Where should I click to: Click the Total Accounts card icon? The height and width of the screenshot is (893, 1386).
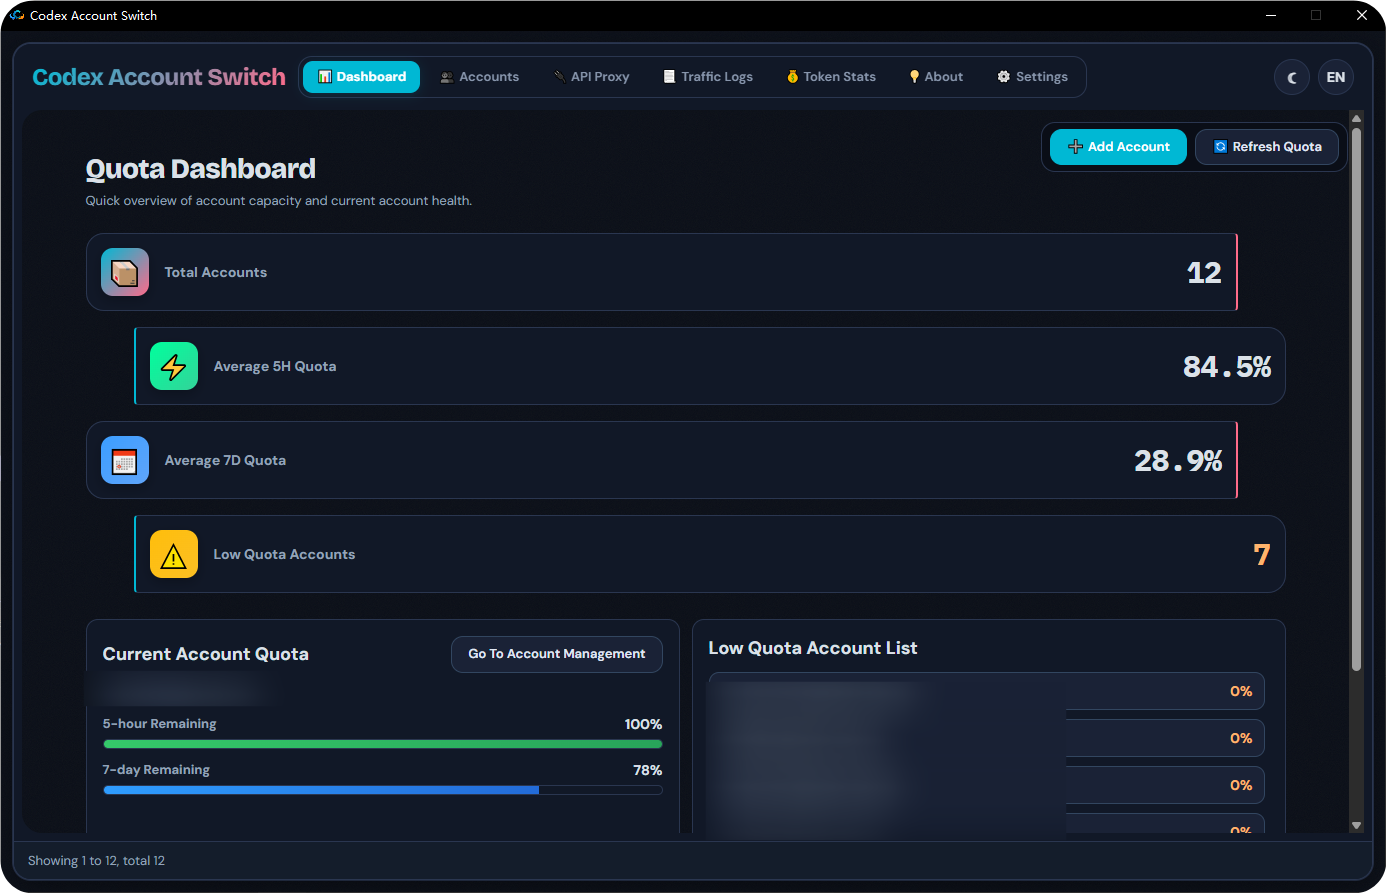(125, 271)
